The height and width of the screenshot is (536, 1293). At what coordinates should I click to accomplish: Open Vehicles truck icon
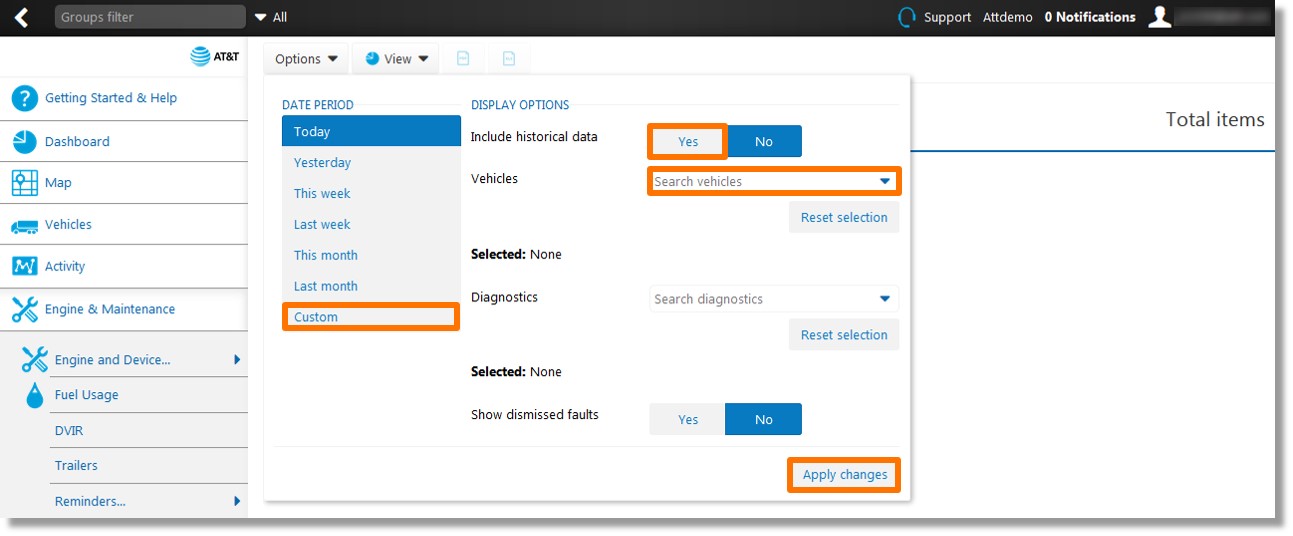25,225
